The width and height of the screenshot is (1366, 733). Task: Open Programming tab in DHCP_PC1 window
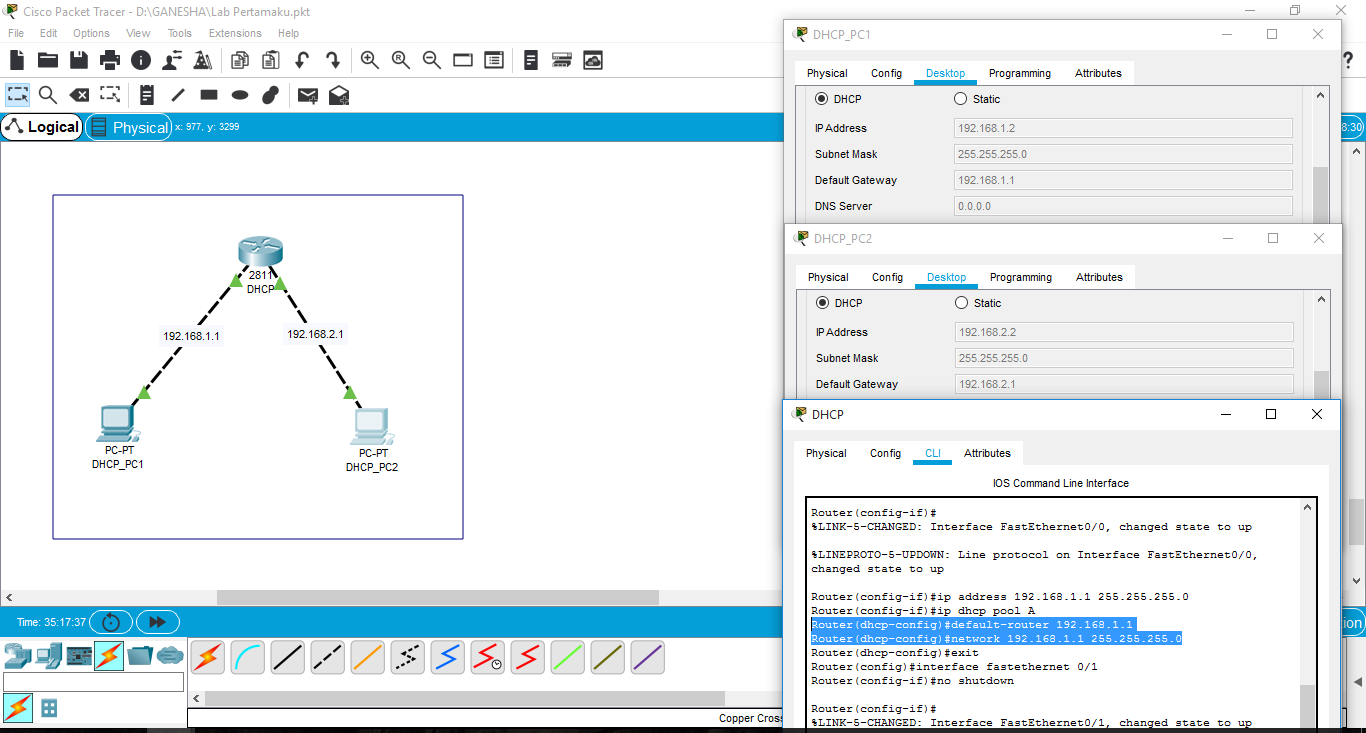coord(1020,73)
